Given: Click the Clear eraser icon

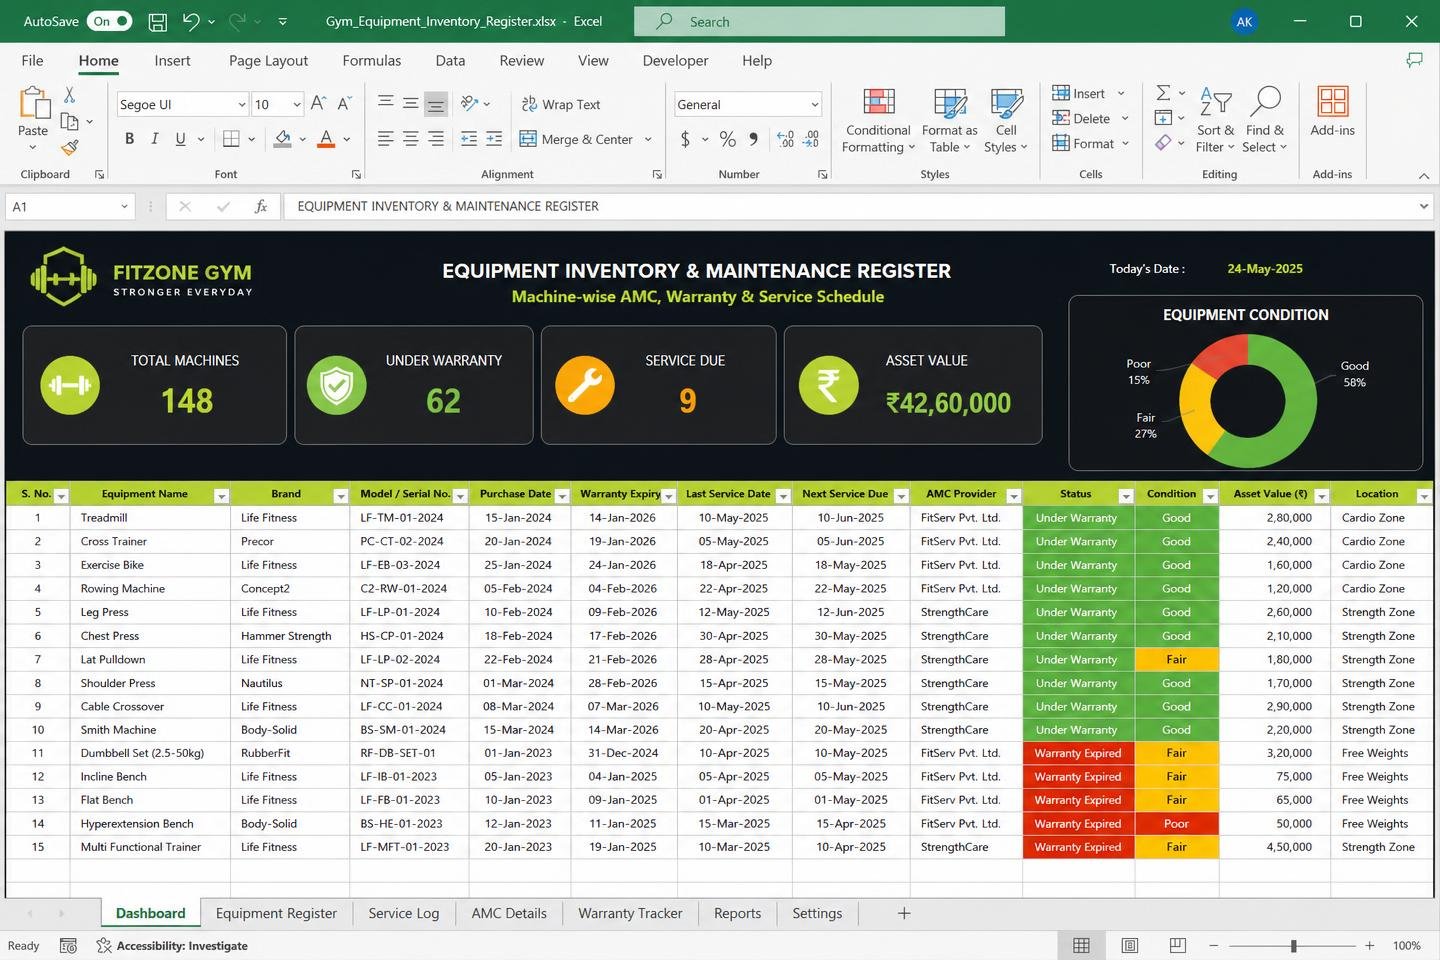Looking at the screenshot, I should (x=1163, y=143).
